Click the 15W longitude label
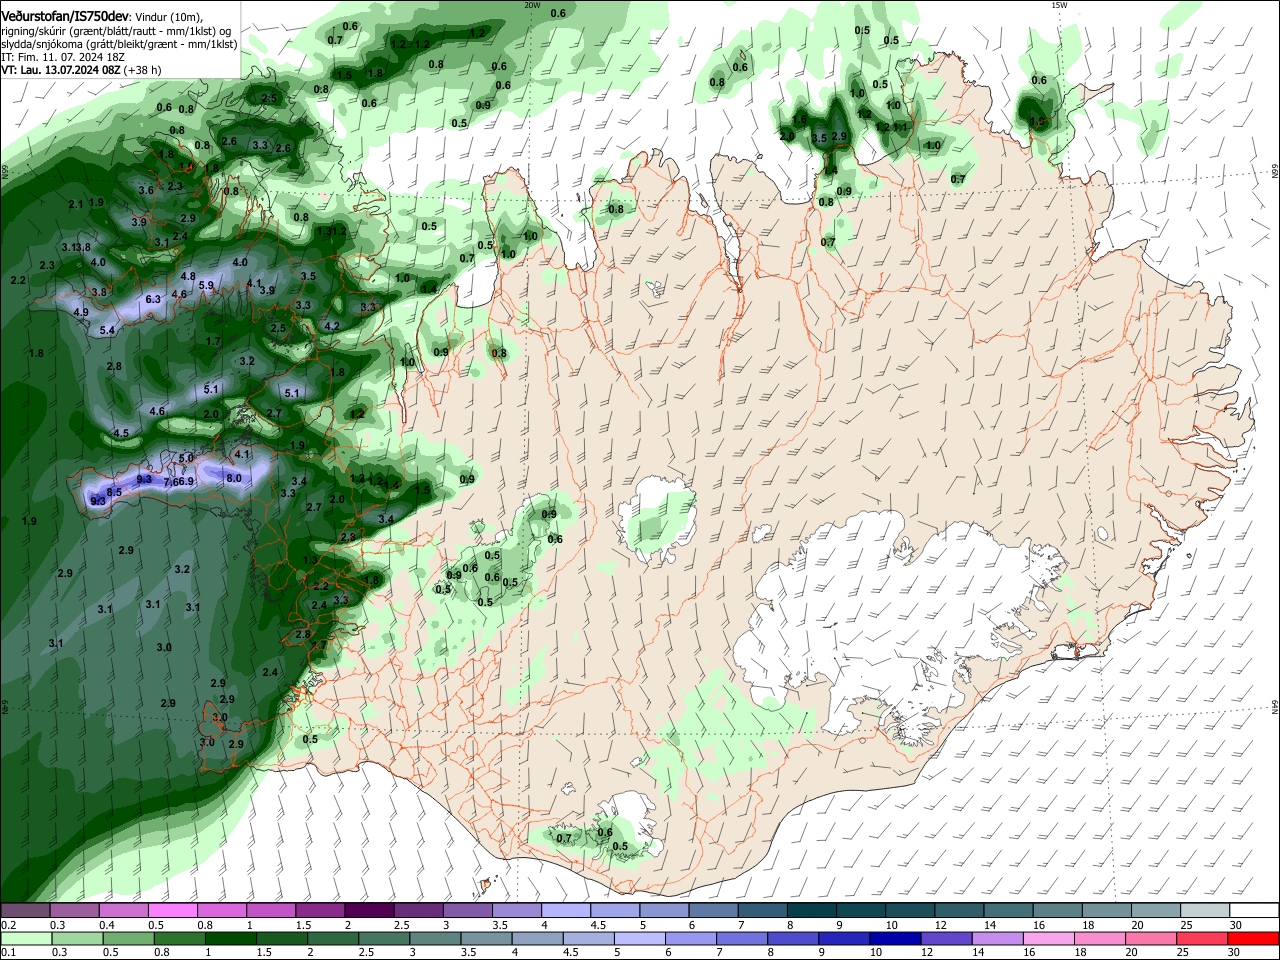 1059,5
